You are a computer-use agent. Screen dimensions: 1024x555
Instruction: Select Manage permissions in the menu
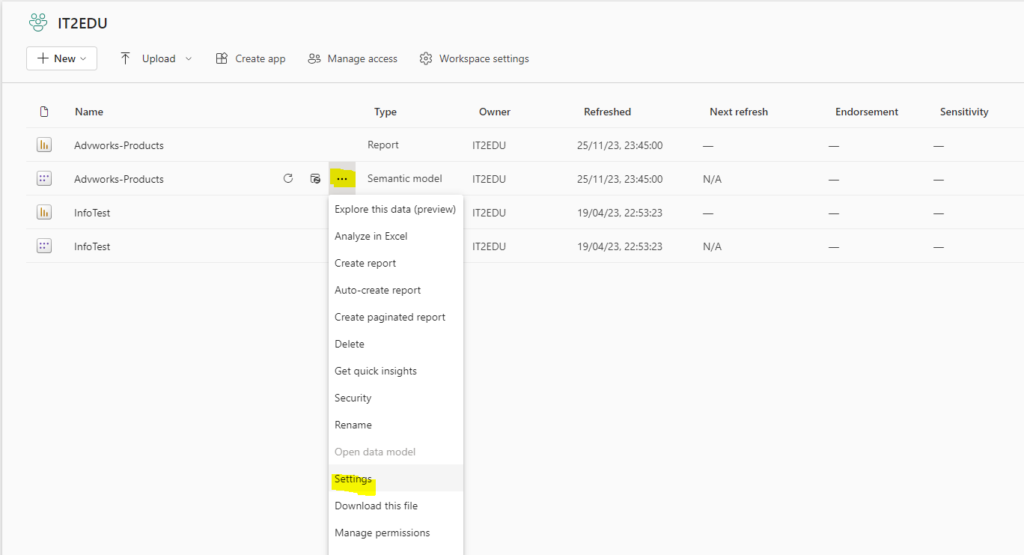(x=382, y=533)
